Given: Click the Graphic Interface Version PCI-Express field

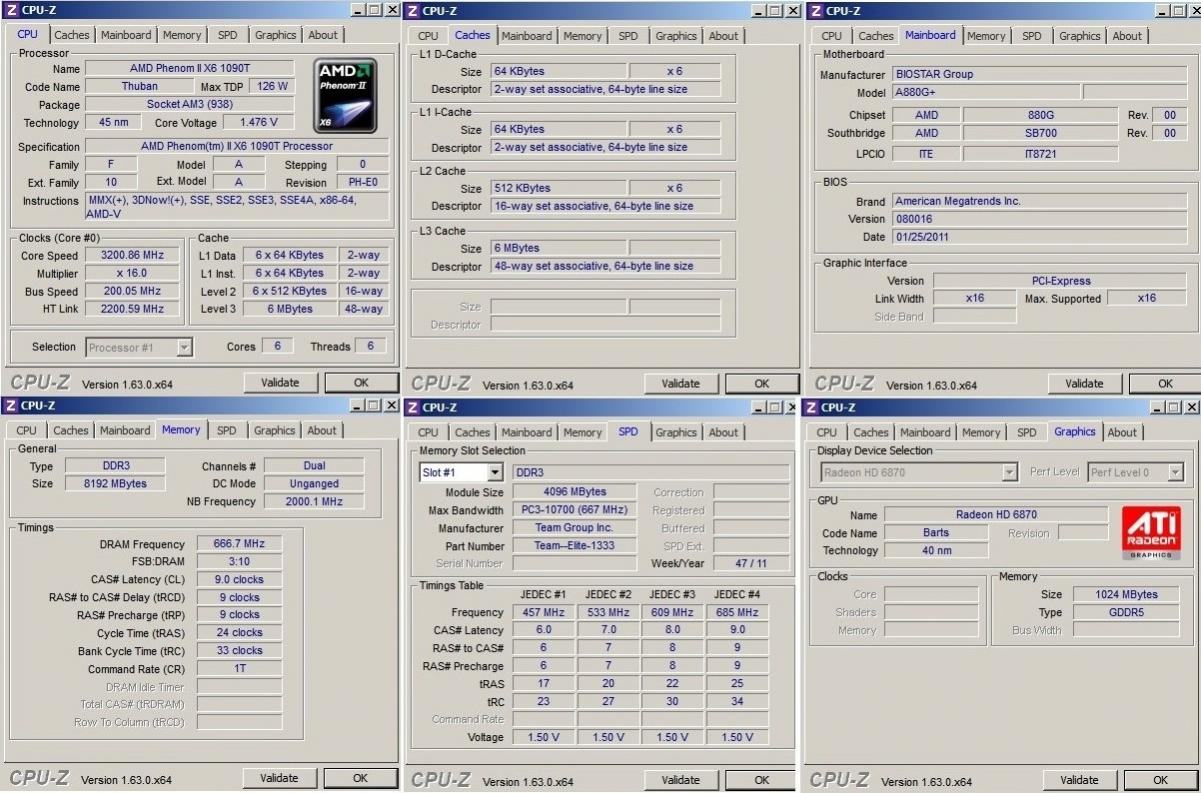Looking at the screenshot, I should coord(1061,281).
